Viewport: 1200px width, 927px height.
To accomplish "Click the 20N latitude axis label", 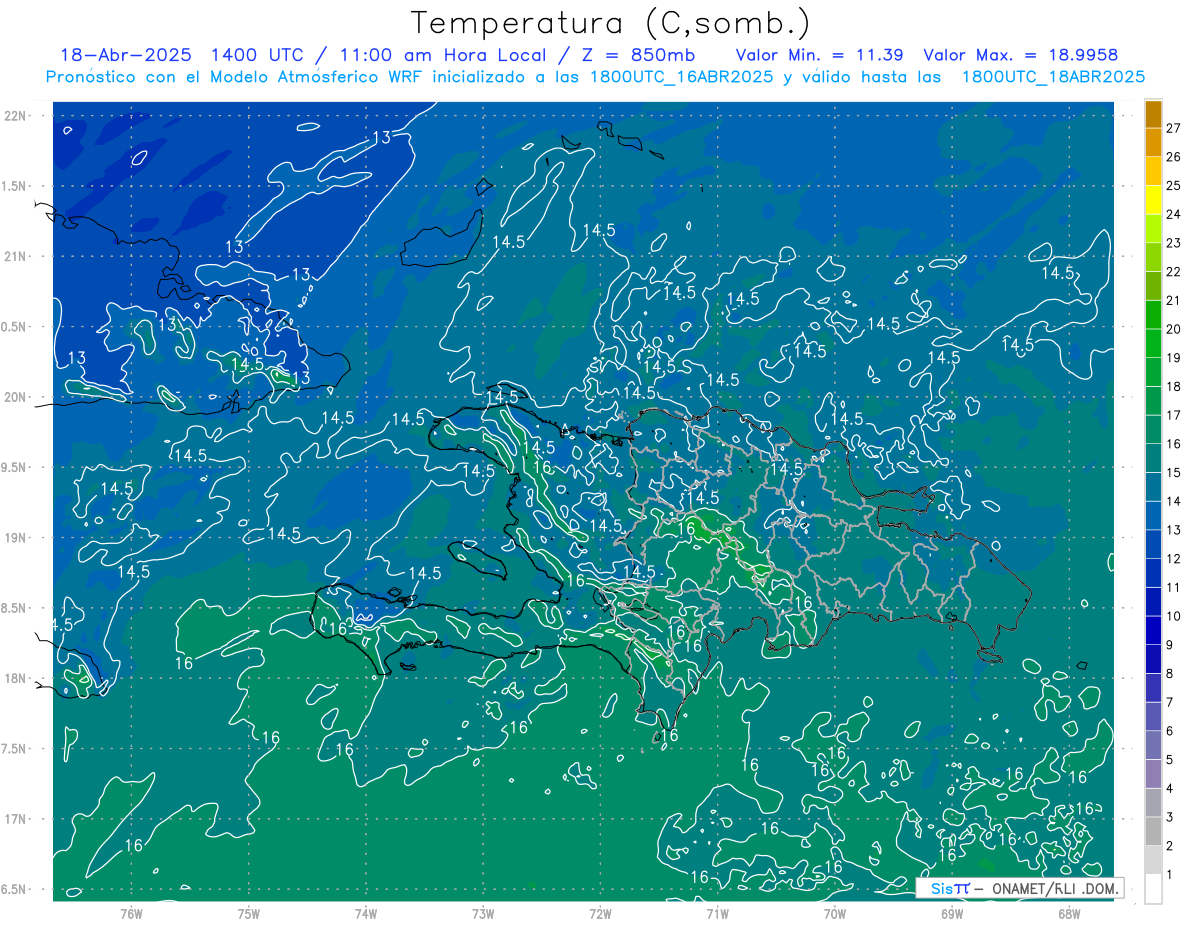I will [15, 397].
